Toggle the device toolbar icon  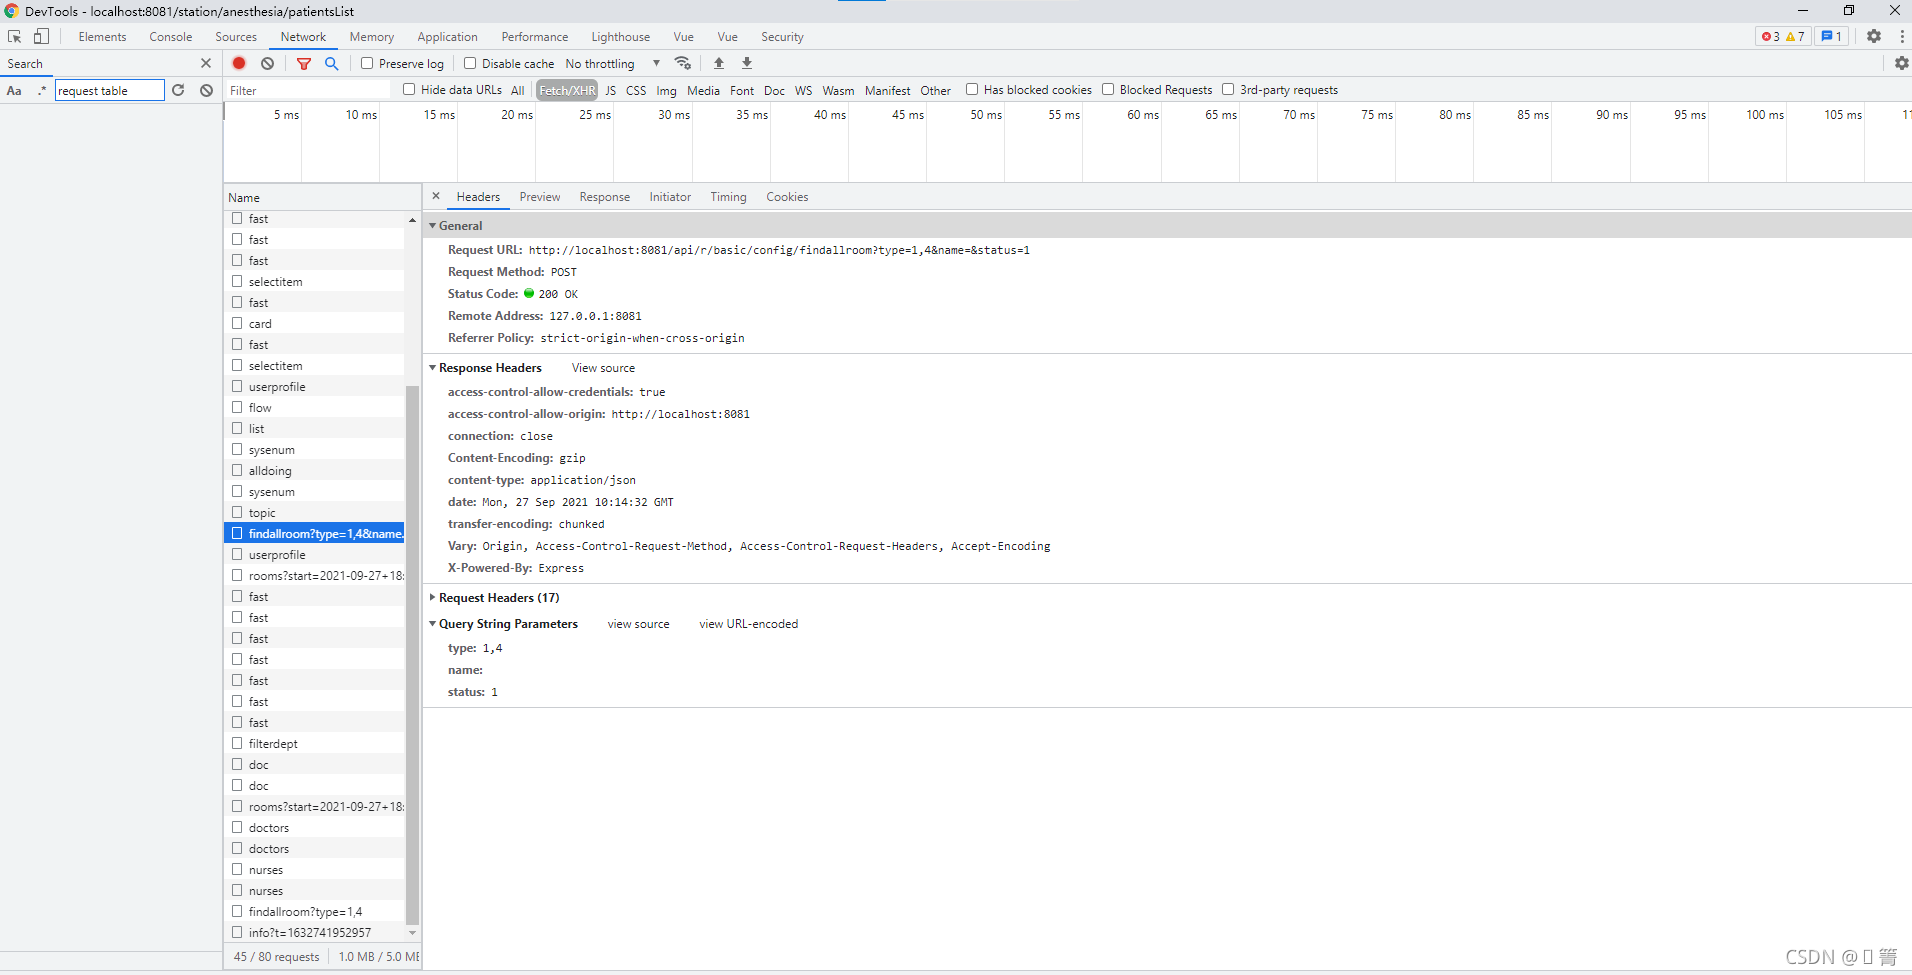pos(41,37)
